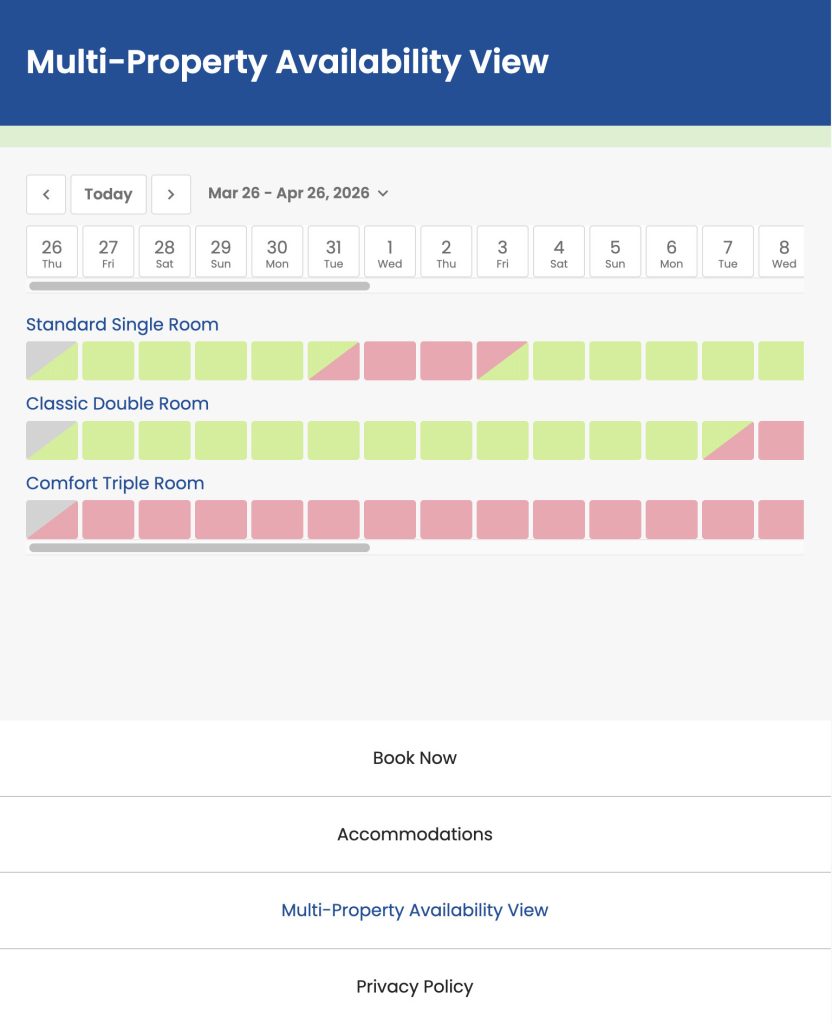The image size is (832, 1024).
Task: Select the Mar 30 Monday date header
Action: click(277, 251)
